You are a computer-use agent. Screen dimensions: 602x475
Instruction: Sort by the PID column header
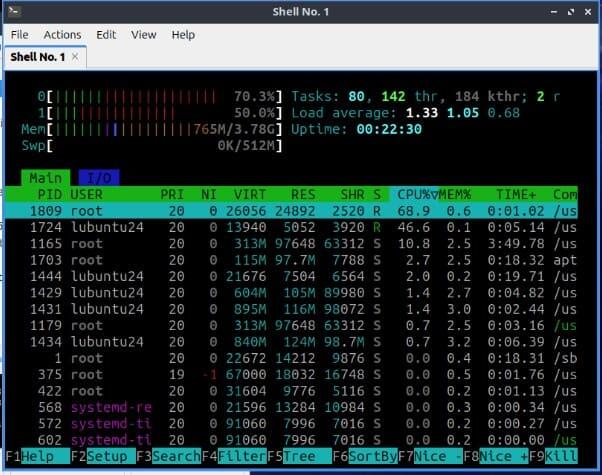click(48, 194)
